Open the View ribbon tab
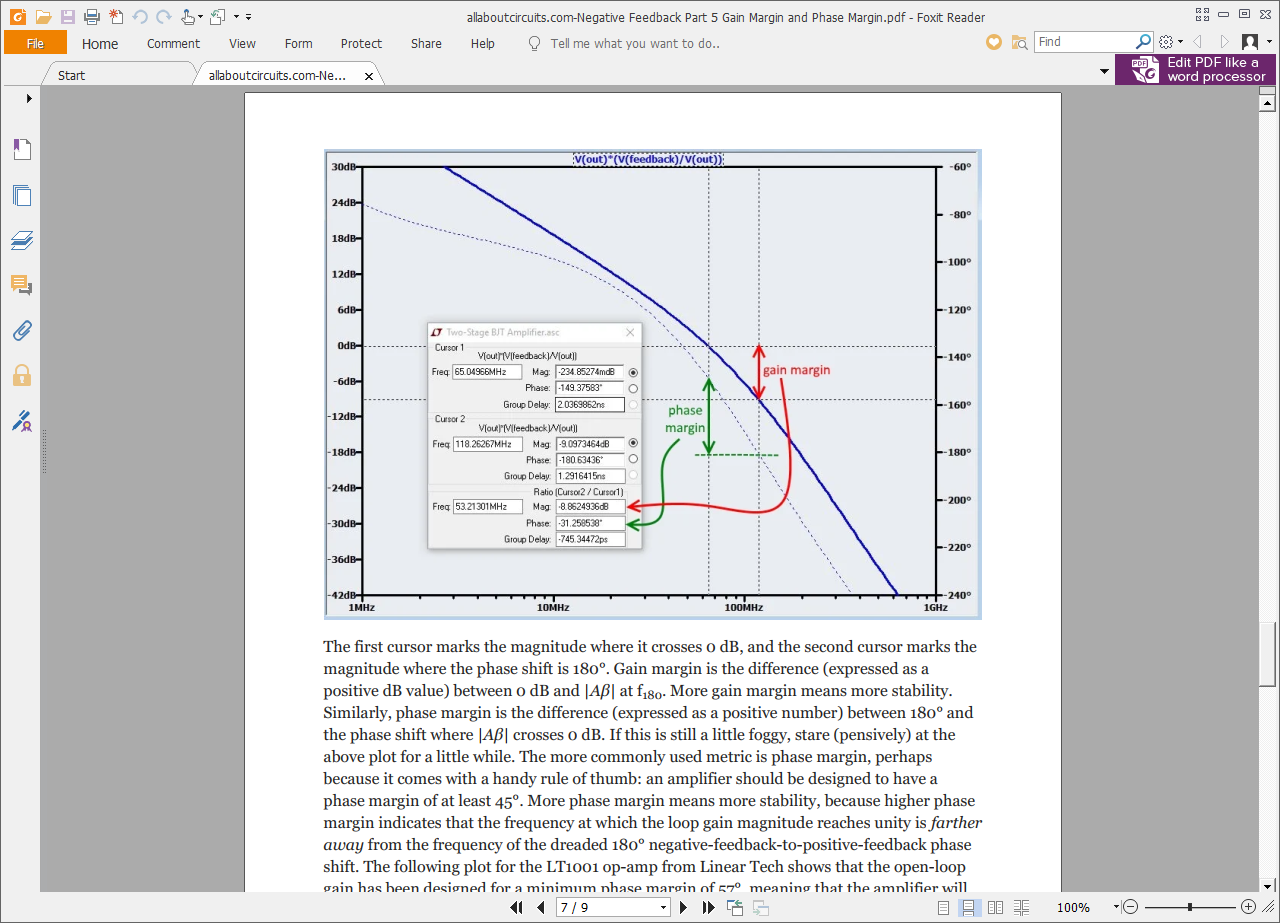Image resolution: width=1280 pixels, height=923 pixels. point(242,43)
